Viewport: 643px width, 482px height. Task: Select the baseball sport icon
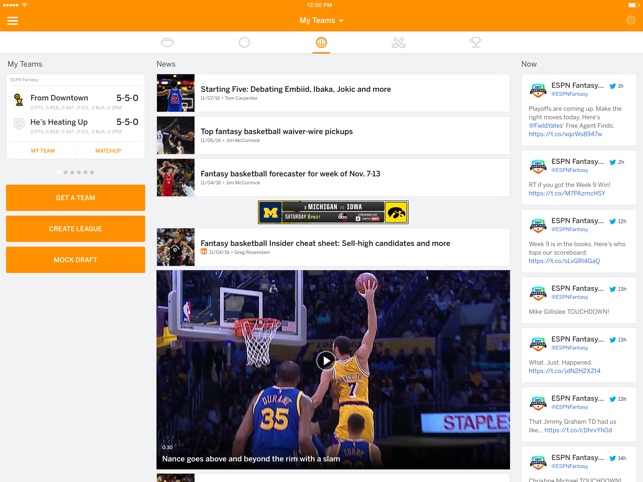244,43
